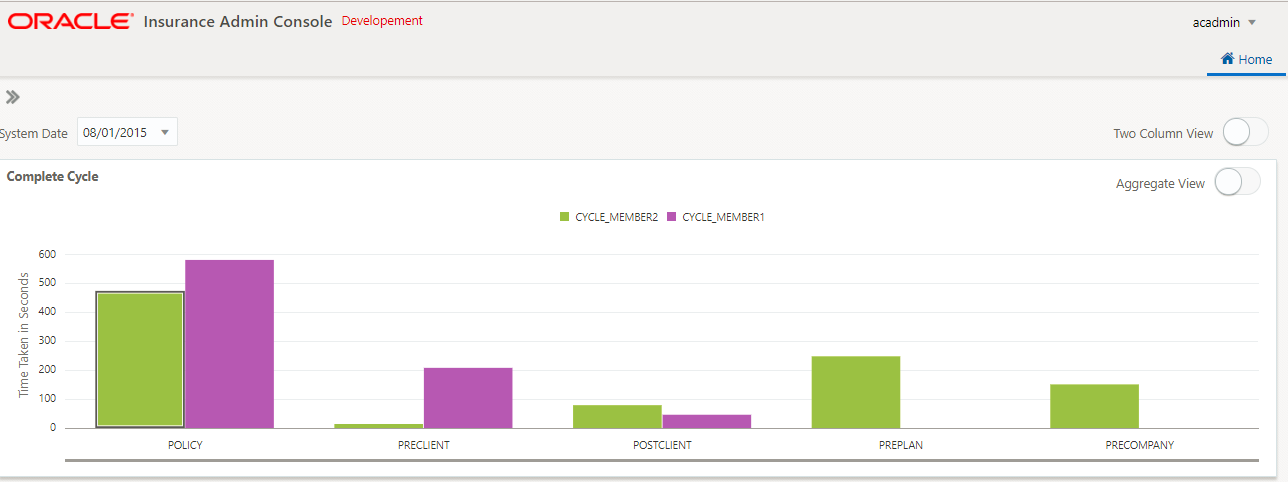Click the Insurance Admin Console title
The height and width of the screenshot is (482, 1288).
(238, 21)
